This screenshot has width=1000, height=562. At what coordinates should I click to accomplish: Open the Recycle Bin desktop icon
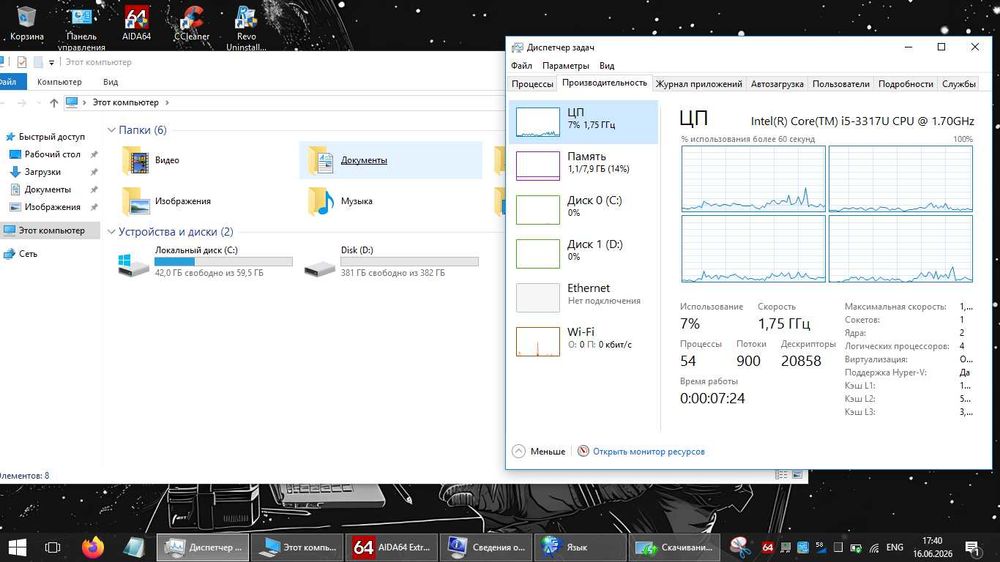26,23
